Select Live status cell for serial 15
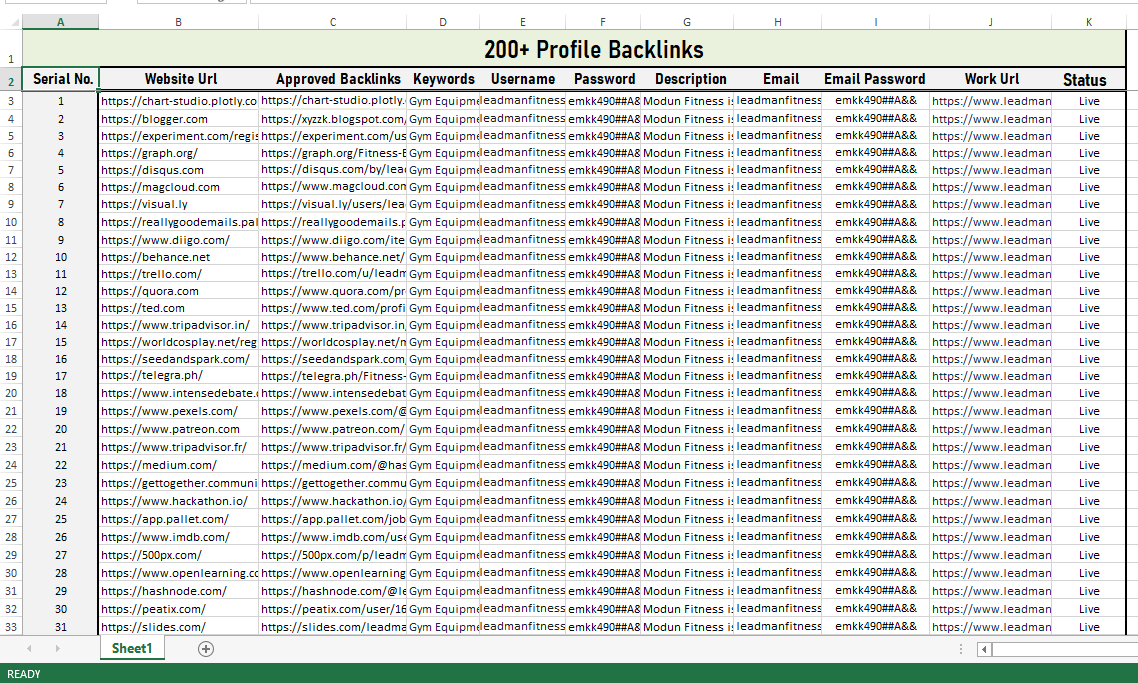The image size is (1138, 683). (1088, 342)
